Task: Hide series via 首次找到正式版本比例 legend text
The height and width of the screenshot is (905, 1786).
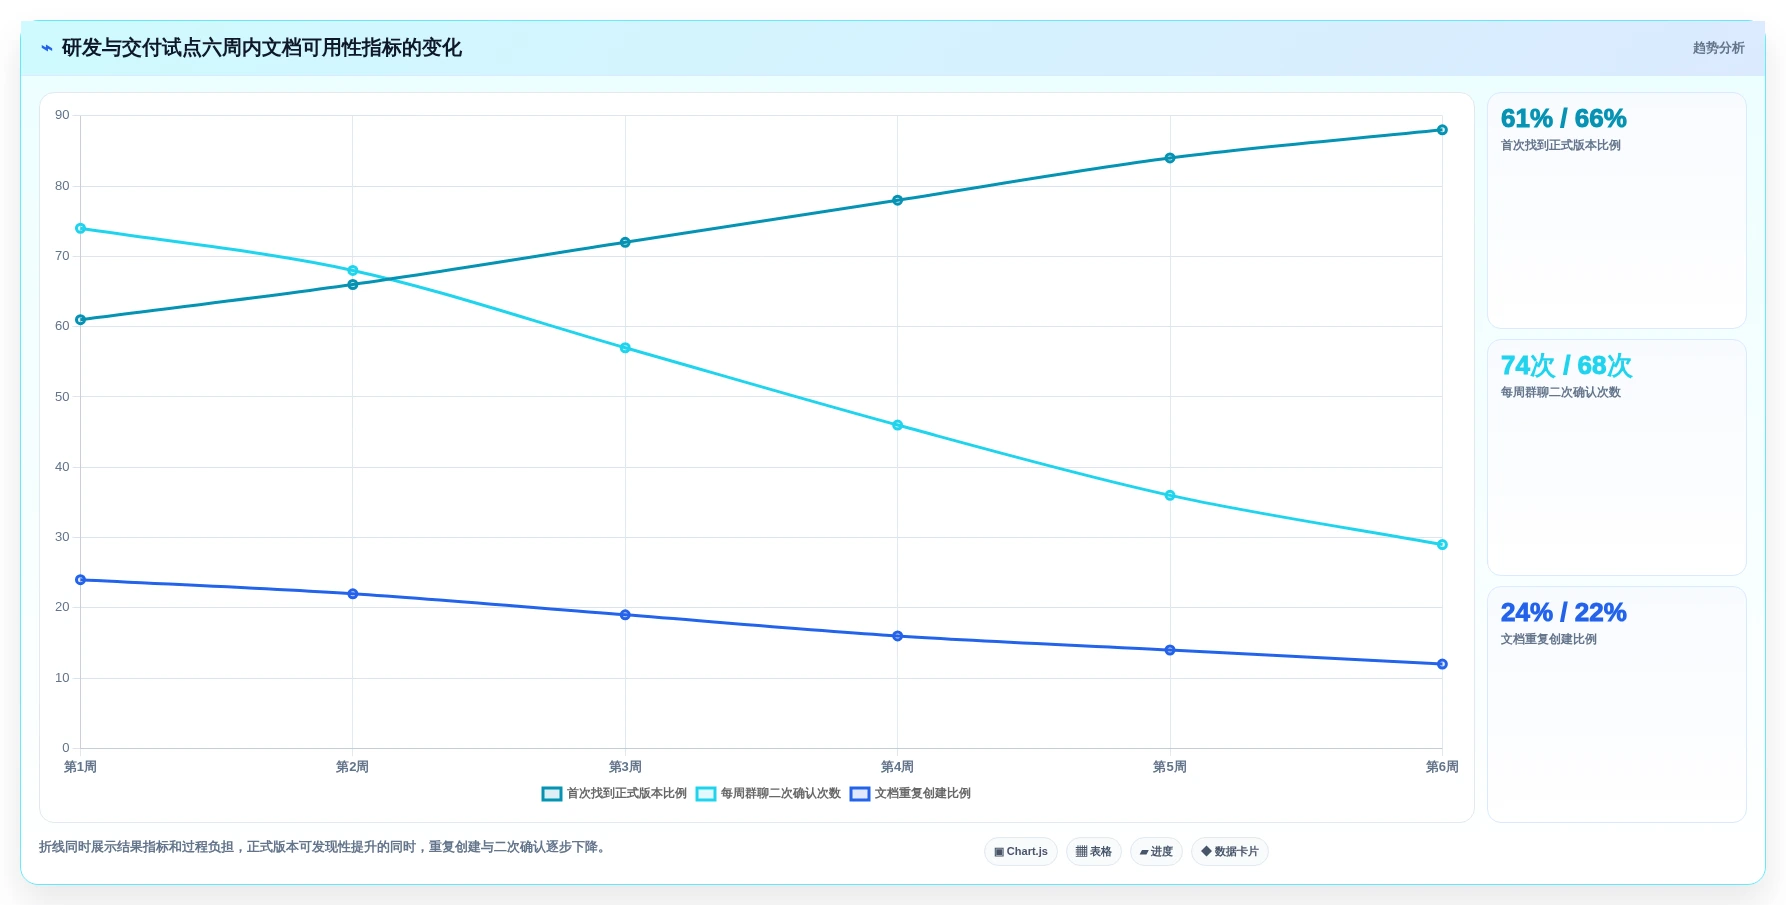Action: [627, 794]
